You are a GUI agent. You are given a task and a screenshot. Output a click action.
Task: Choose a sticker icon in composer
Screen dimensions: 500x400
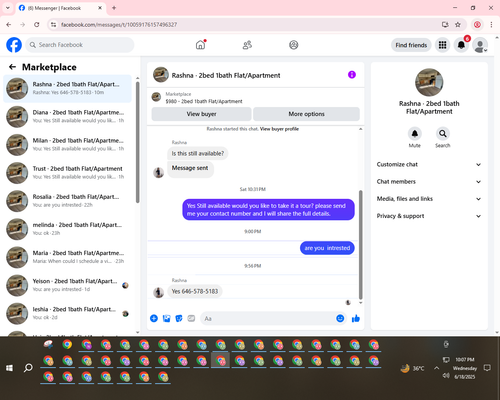tap(179, 318)
